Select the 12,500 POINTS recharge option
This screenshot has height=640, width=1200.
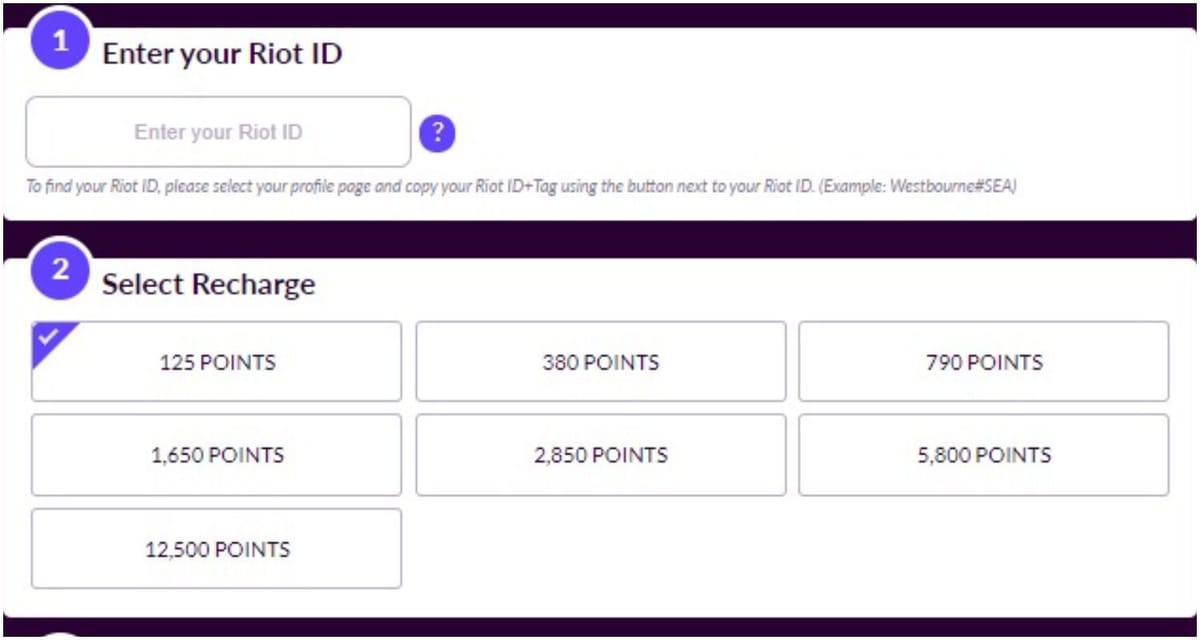coord(215,548)
